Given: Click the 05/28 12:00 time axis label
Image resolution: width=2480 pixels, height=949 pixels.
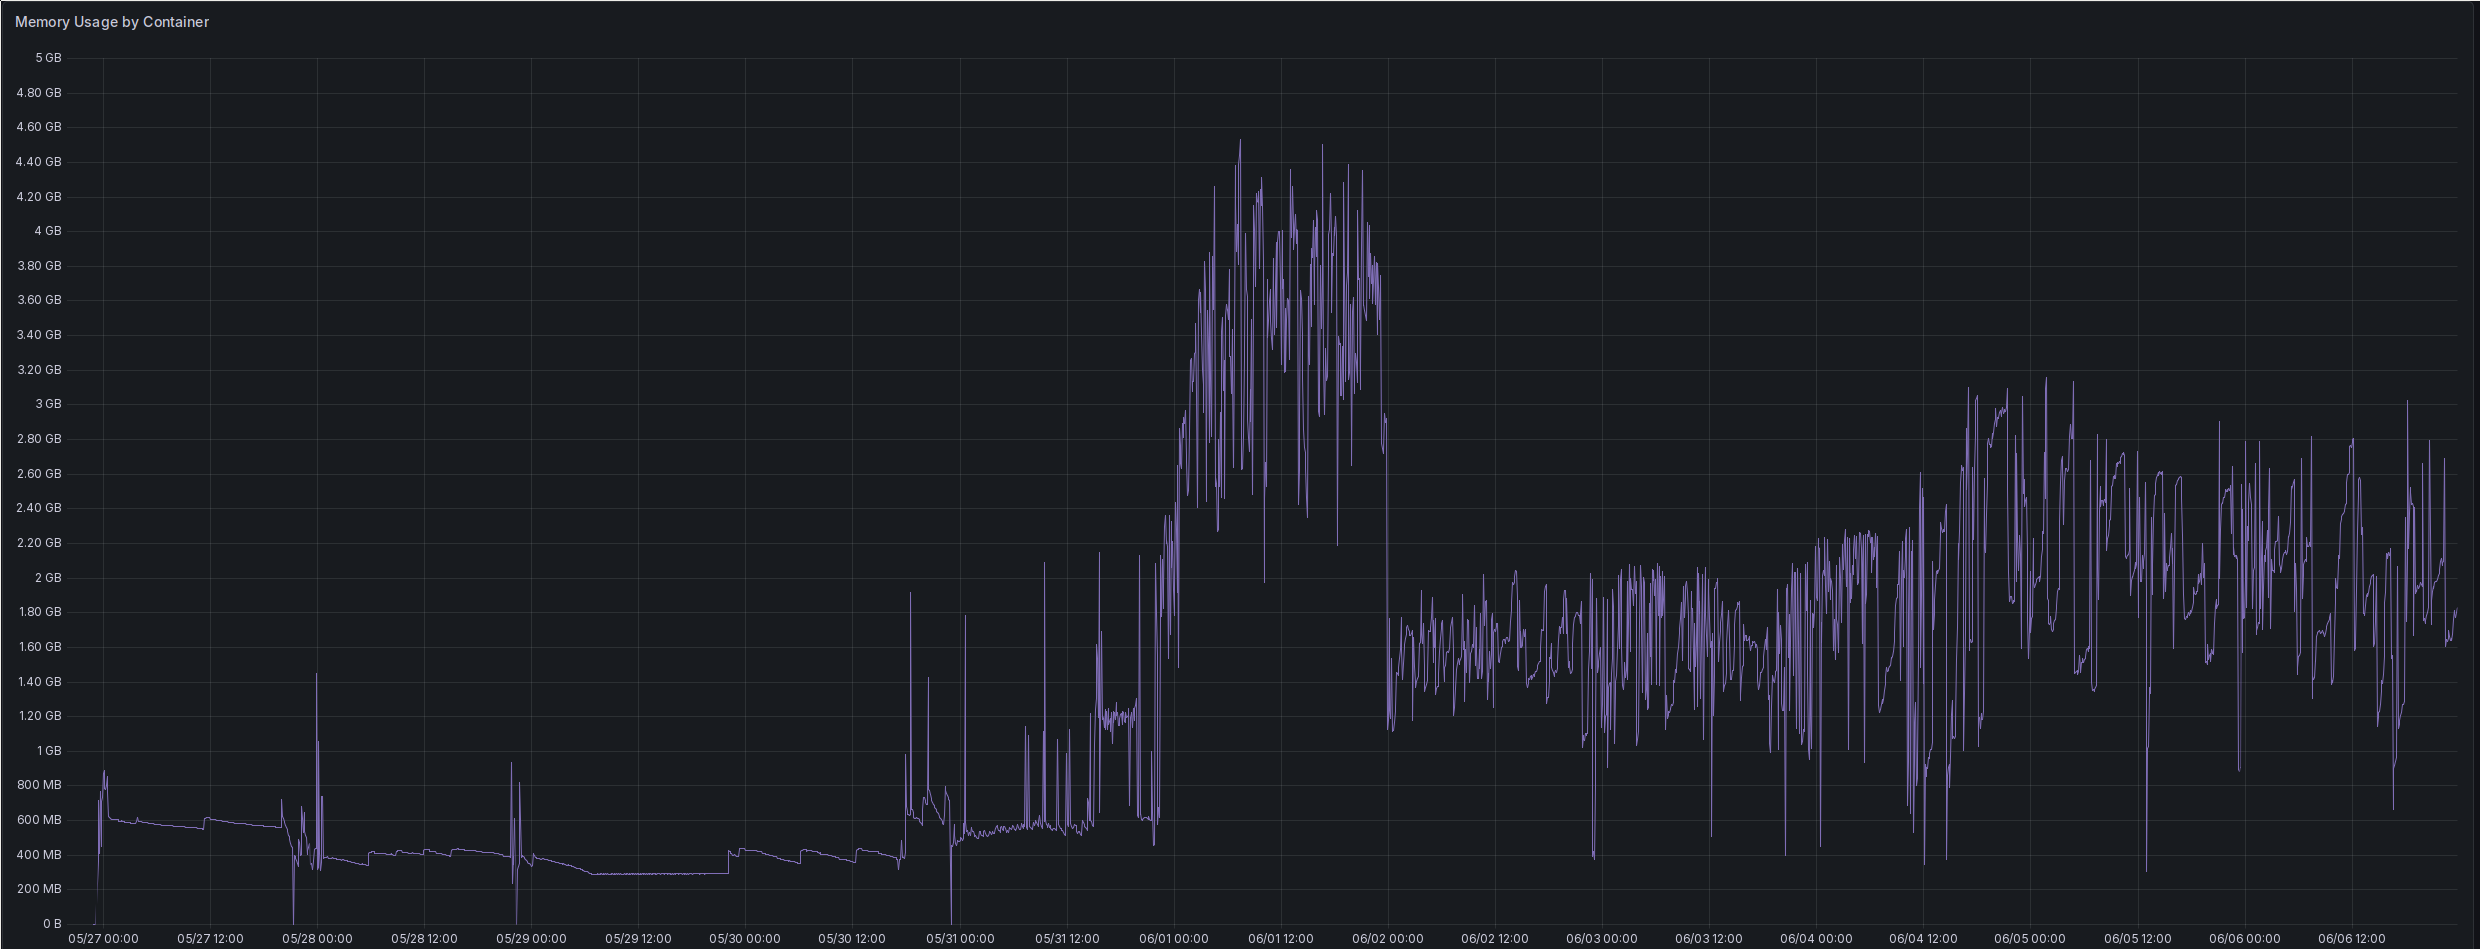Looking at the screenshot, I should coord(424,939).
